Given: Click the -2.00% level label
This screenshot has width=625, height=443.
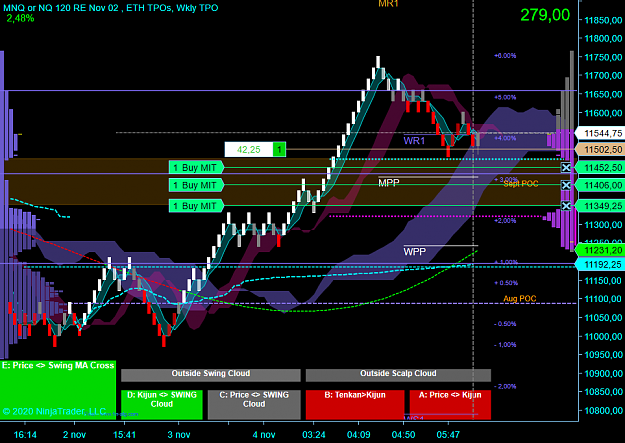Looking at the screenshot, I should [x=505, y=386].
